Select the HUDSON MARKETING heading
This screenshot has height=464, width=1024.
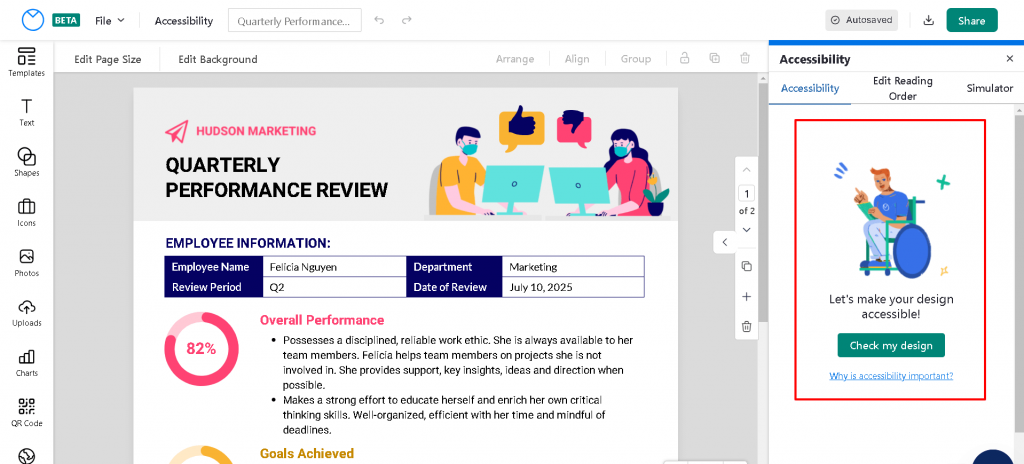click(256, 131)
